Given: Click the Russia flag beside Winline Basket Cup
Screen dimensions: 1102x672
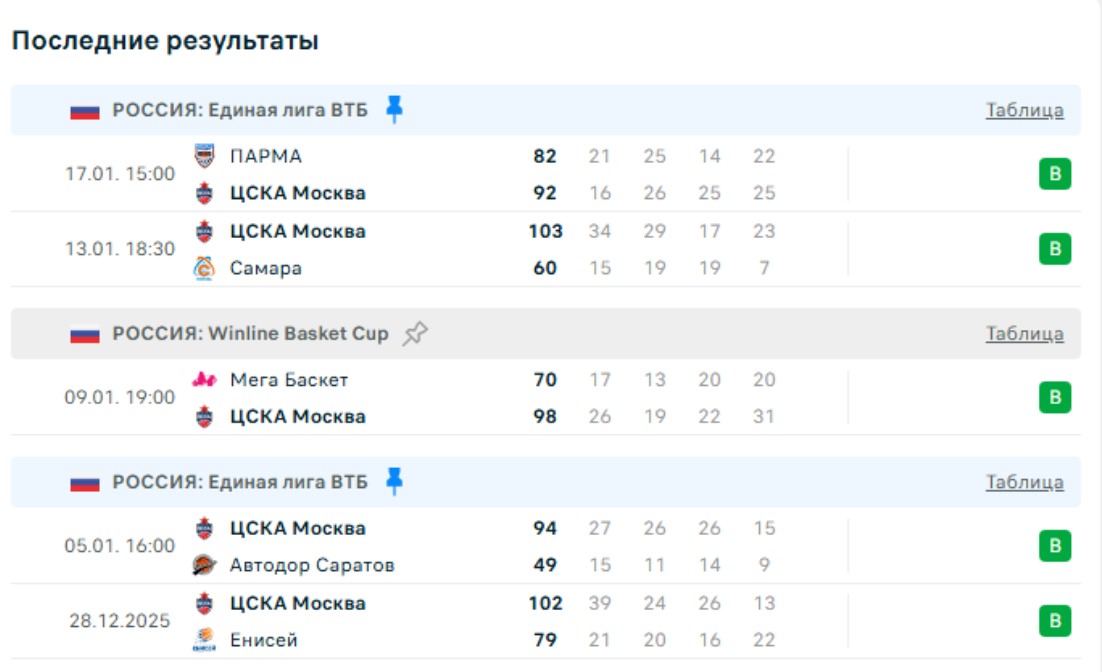Looking at the screenshot, I should point(85,334).
